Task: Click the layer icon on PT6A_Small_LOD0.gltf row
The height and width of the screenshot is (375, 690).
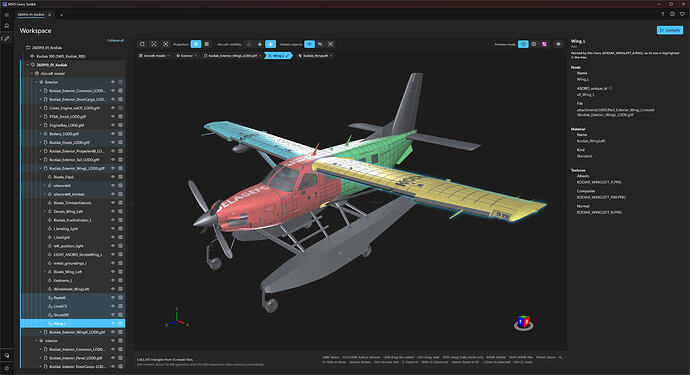Action: click(121, 117)
